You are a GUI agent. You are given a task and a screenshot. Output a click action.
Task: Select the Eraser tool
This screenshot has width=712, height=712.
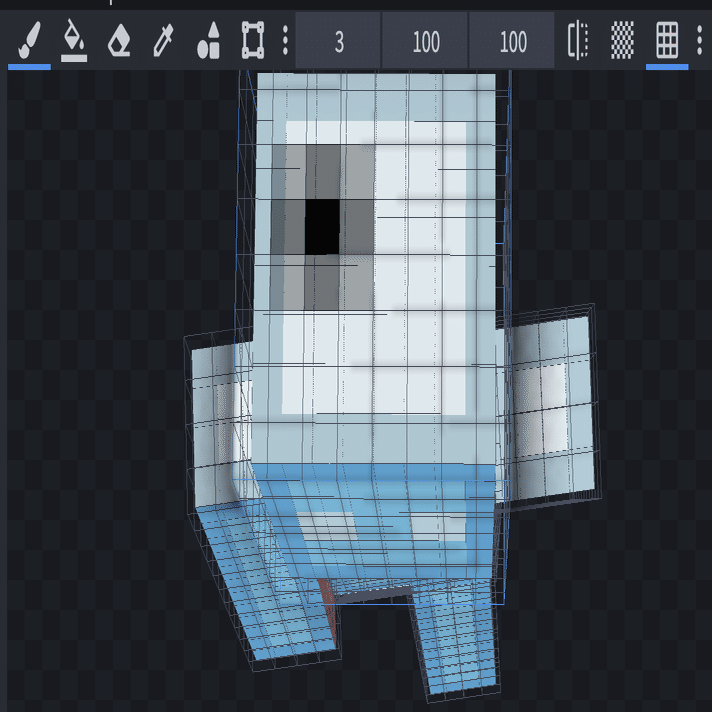[x=119, y=41]
